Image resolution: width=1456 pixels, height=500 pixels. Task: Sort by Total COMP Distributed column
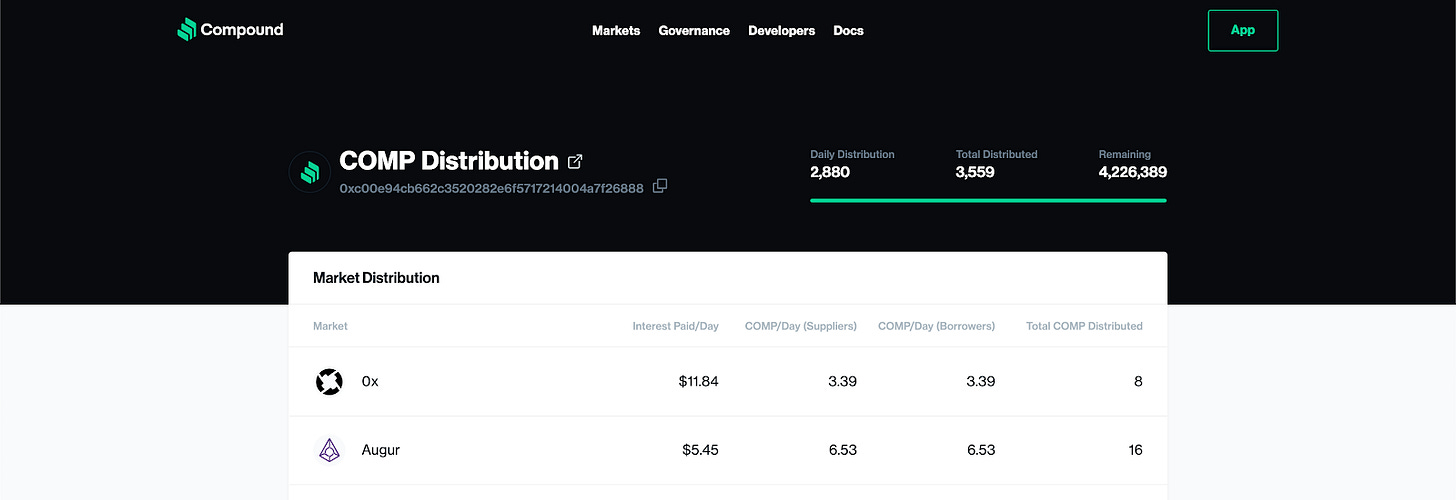tap(1084, 326)
